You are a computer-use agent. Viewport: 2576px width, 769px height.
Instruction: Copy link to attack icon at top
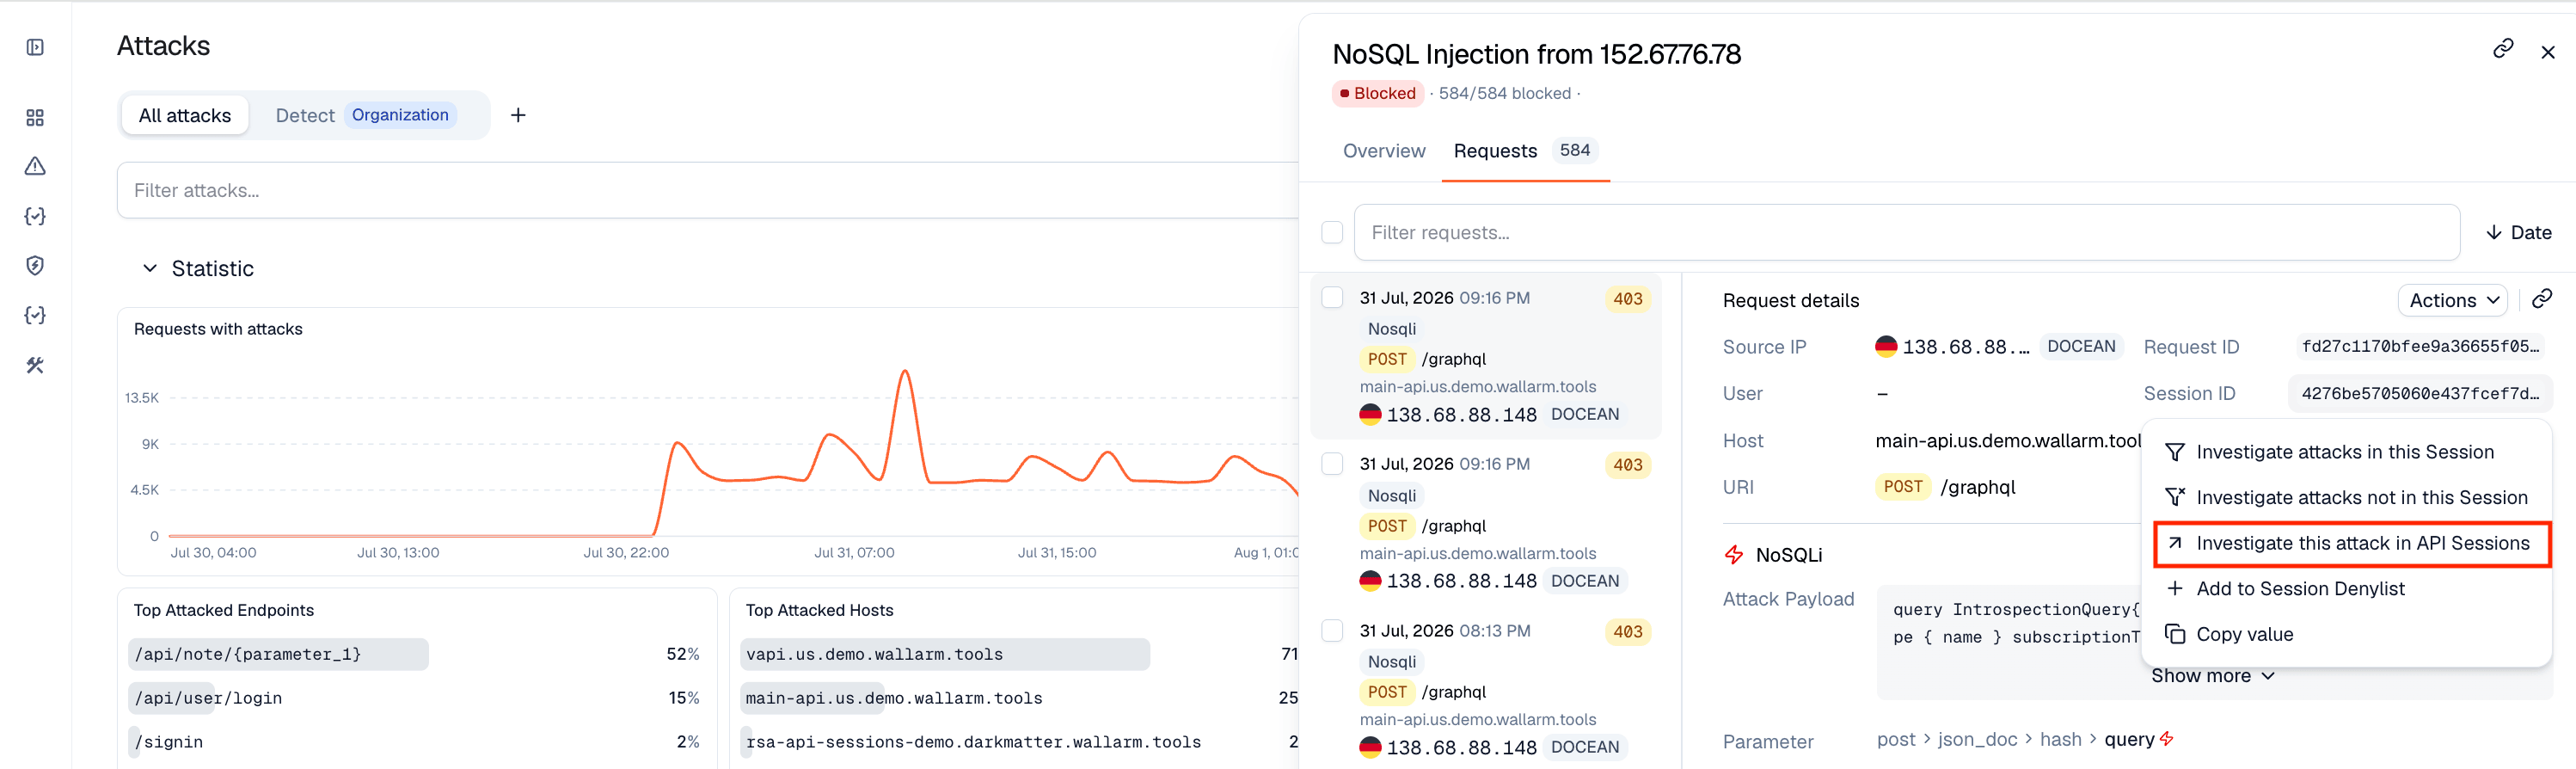(x=2503, y=48)
